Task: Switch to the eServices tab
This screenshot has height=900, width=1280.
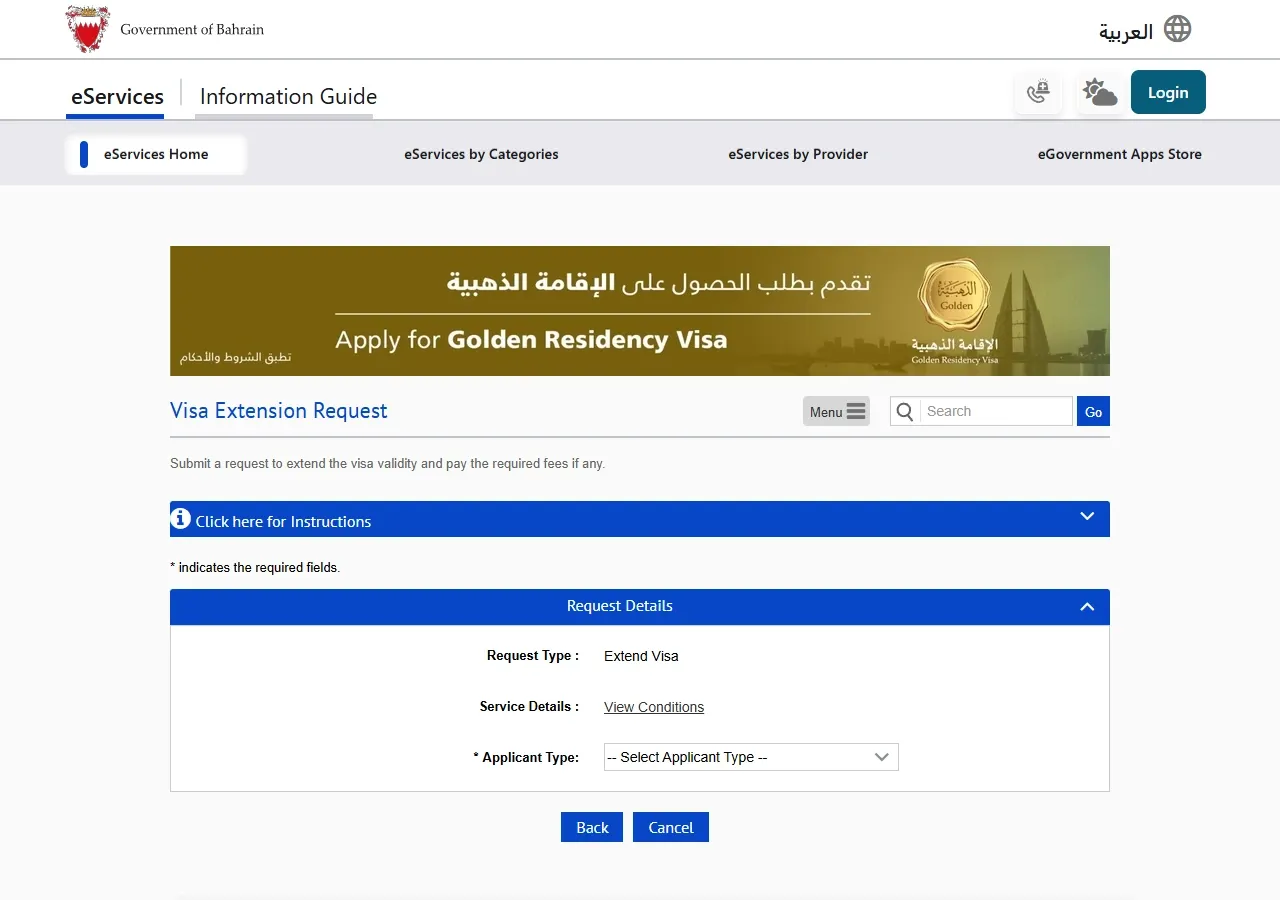Action: (117, 97)
